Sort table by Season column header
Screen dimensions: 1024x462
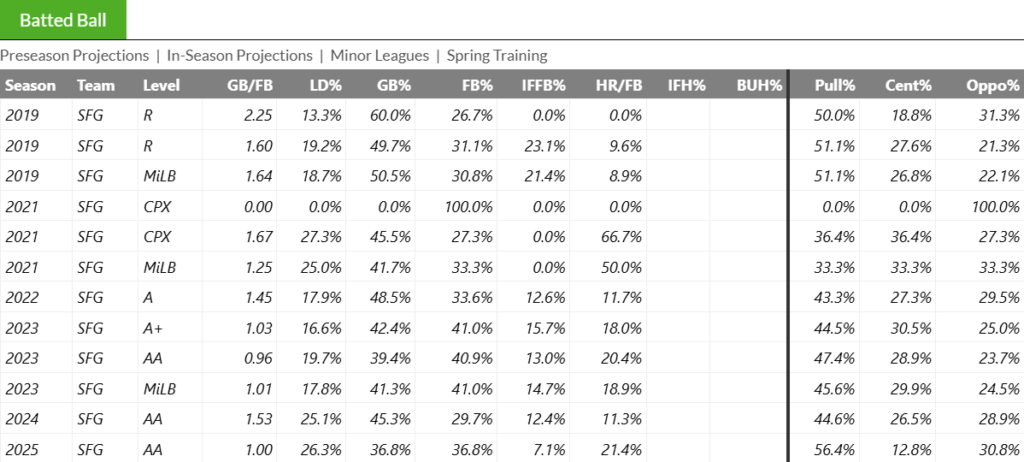coord(31,86)
